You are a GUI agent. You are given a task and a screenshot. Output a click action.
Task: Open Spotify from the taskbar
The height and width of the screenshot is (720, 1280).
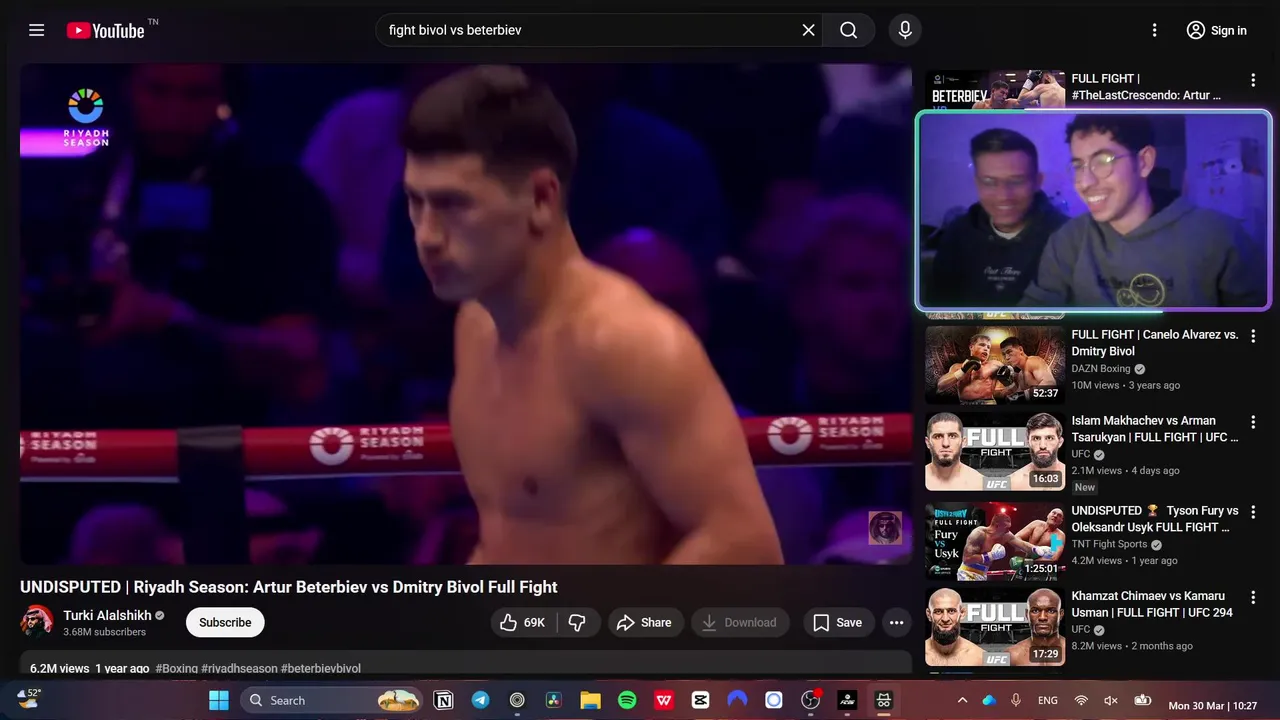click(627, 700)
